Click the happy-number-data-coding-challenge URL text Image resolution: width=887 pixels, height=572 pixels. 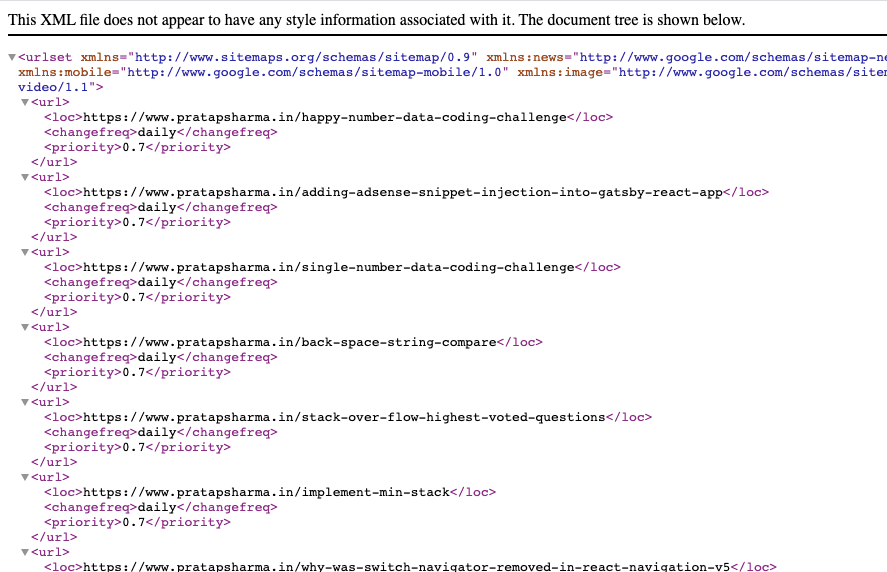tap(325, 117)
